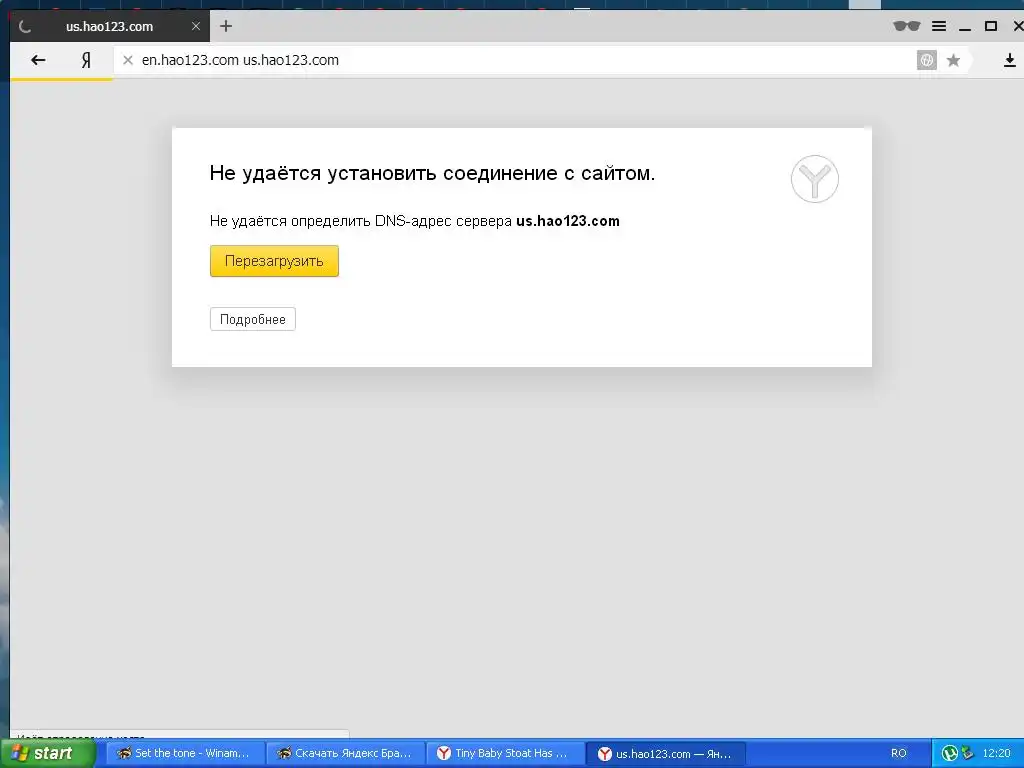
Task: Click the RO language indicator
Action: coord(899,753)
